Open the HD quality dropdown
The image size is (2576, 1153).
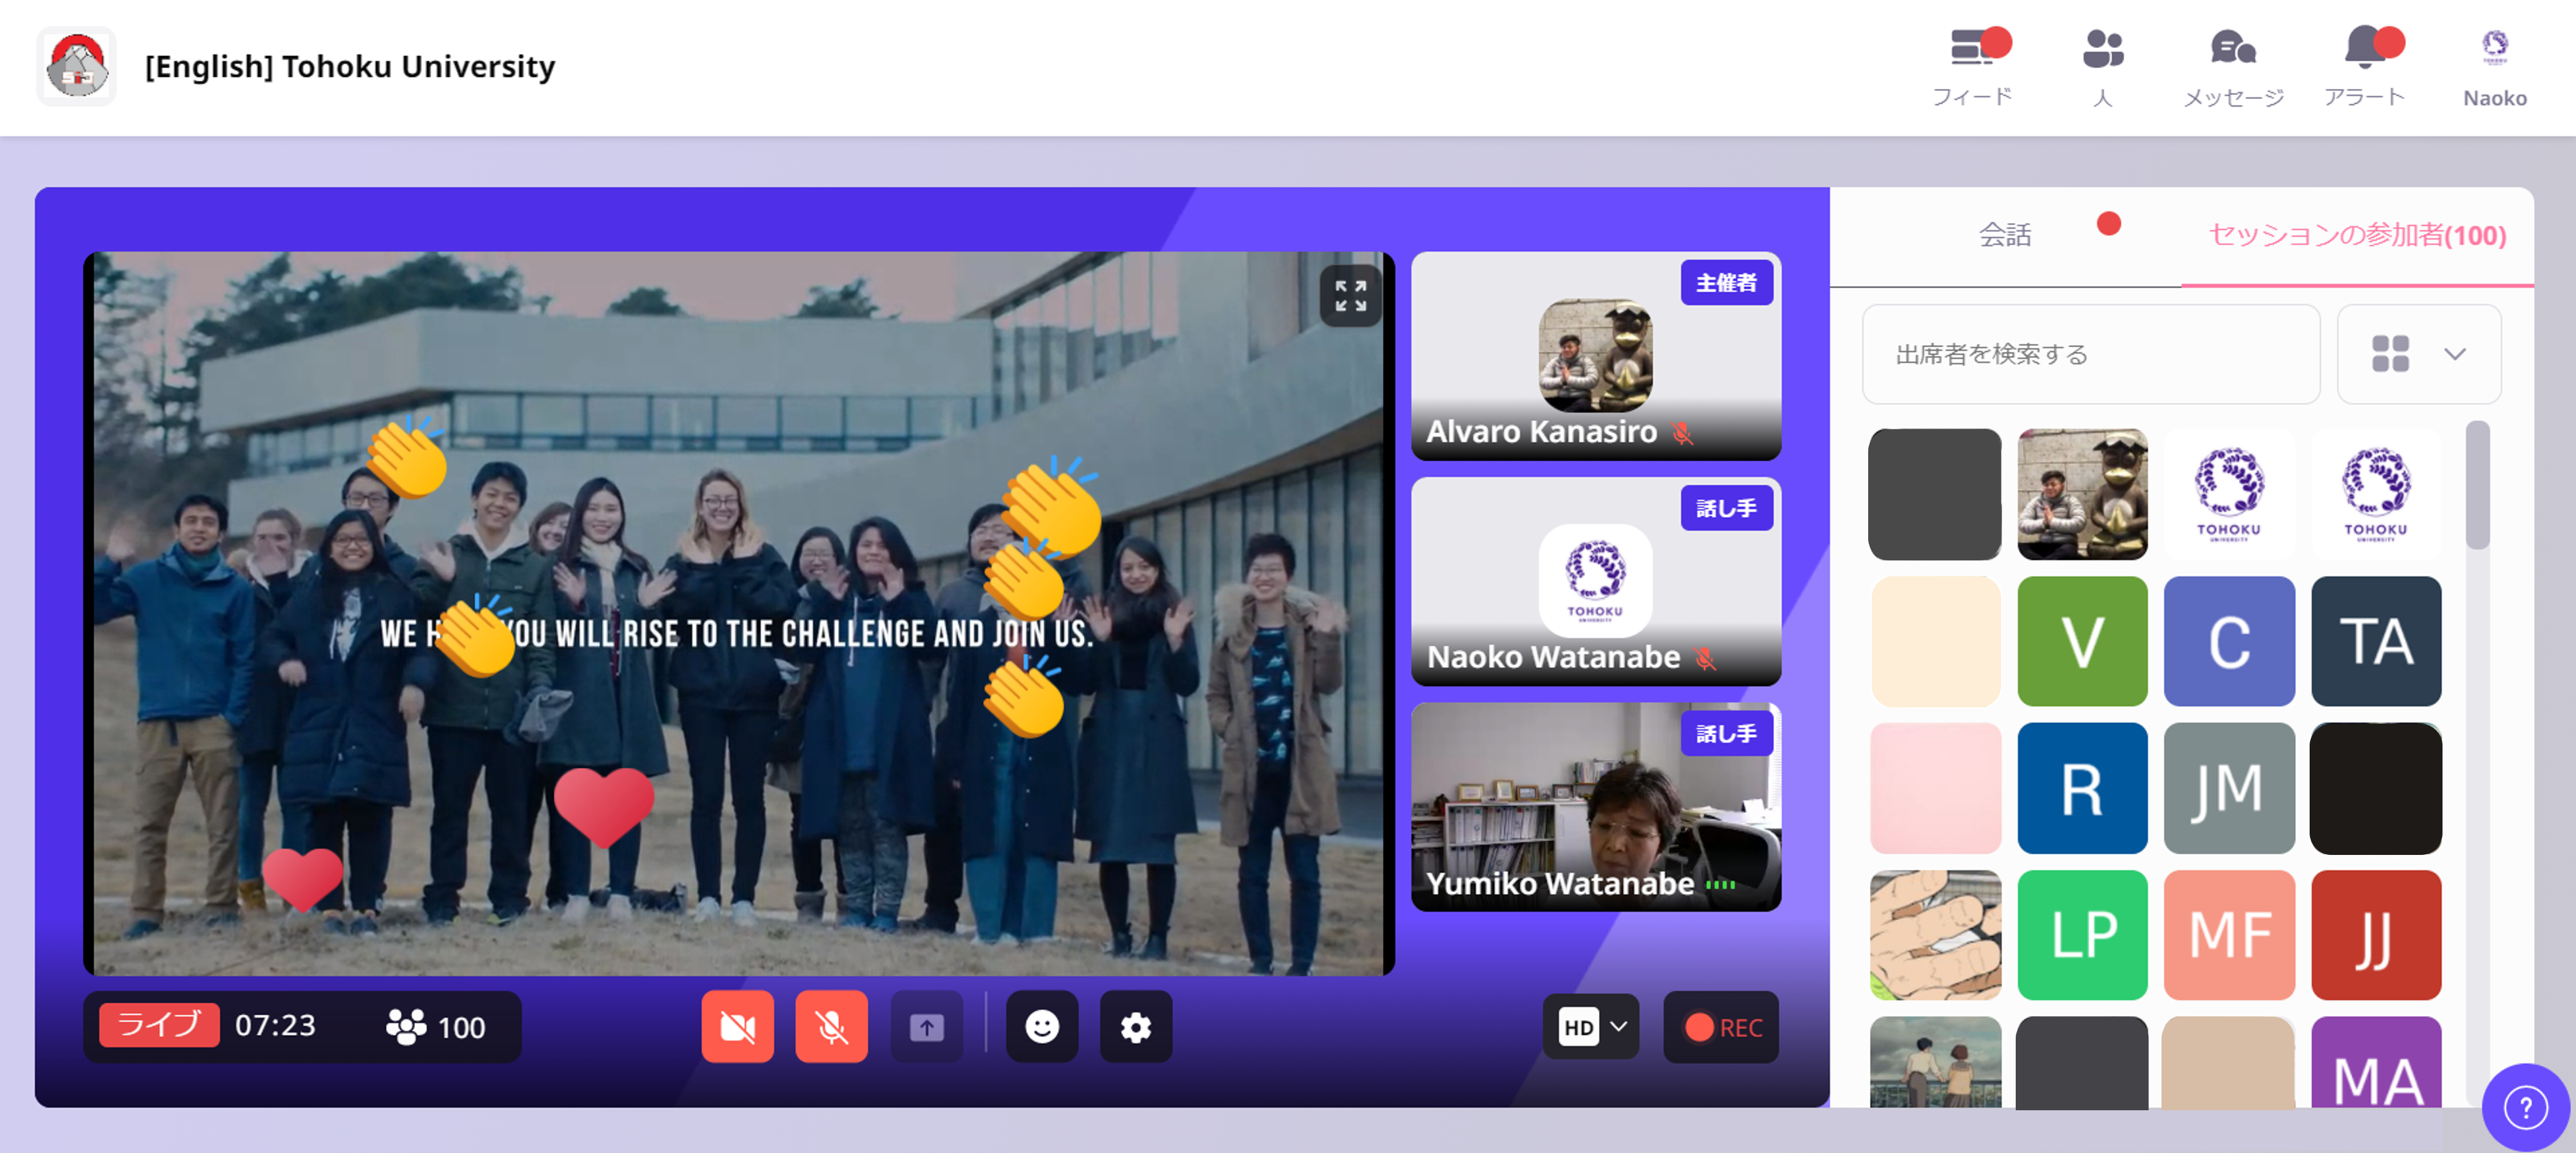click(x=1590, y=1026)
